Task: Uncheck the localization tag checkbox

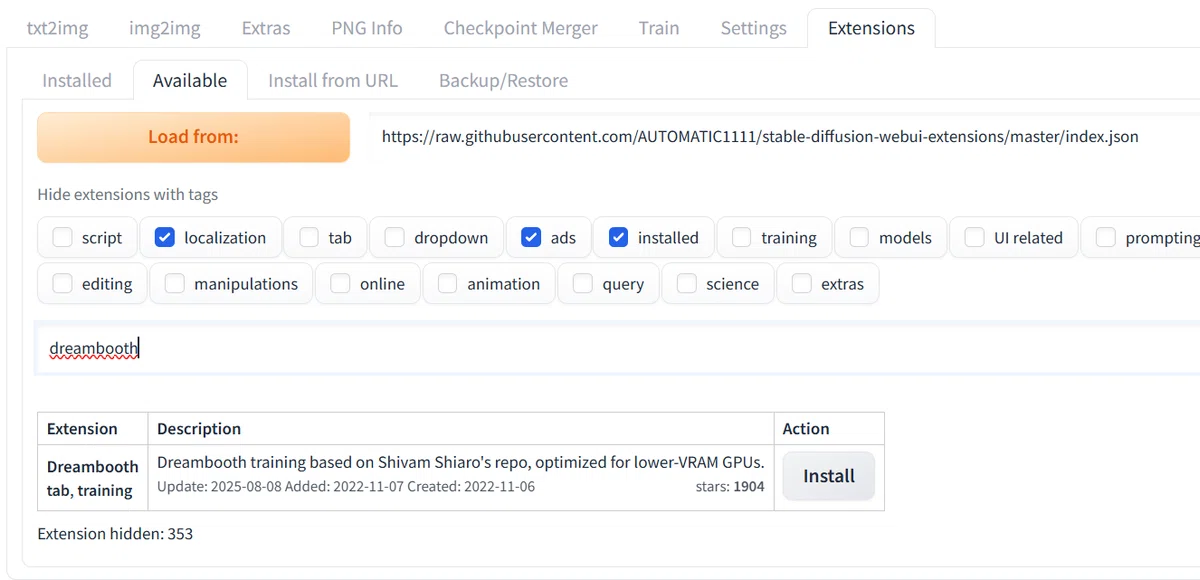Action: point(165,238)
